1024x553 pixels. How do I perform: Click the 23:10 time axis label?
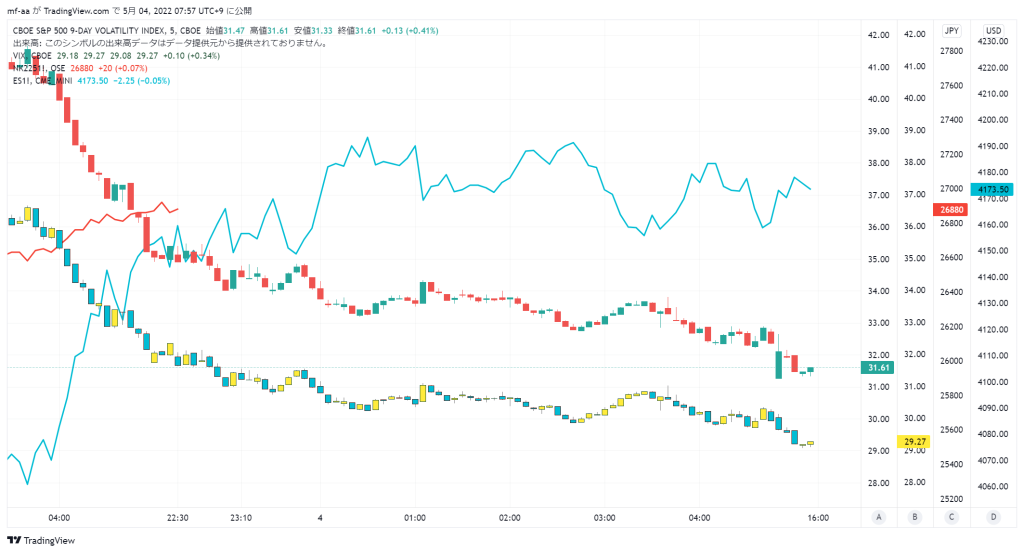click(241, 518)
